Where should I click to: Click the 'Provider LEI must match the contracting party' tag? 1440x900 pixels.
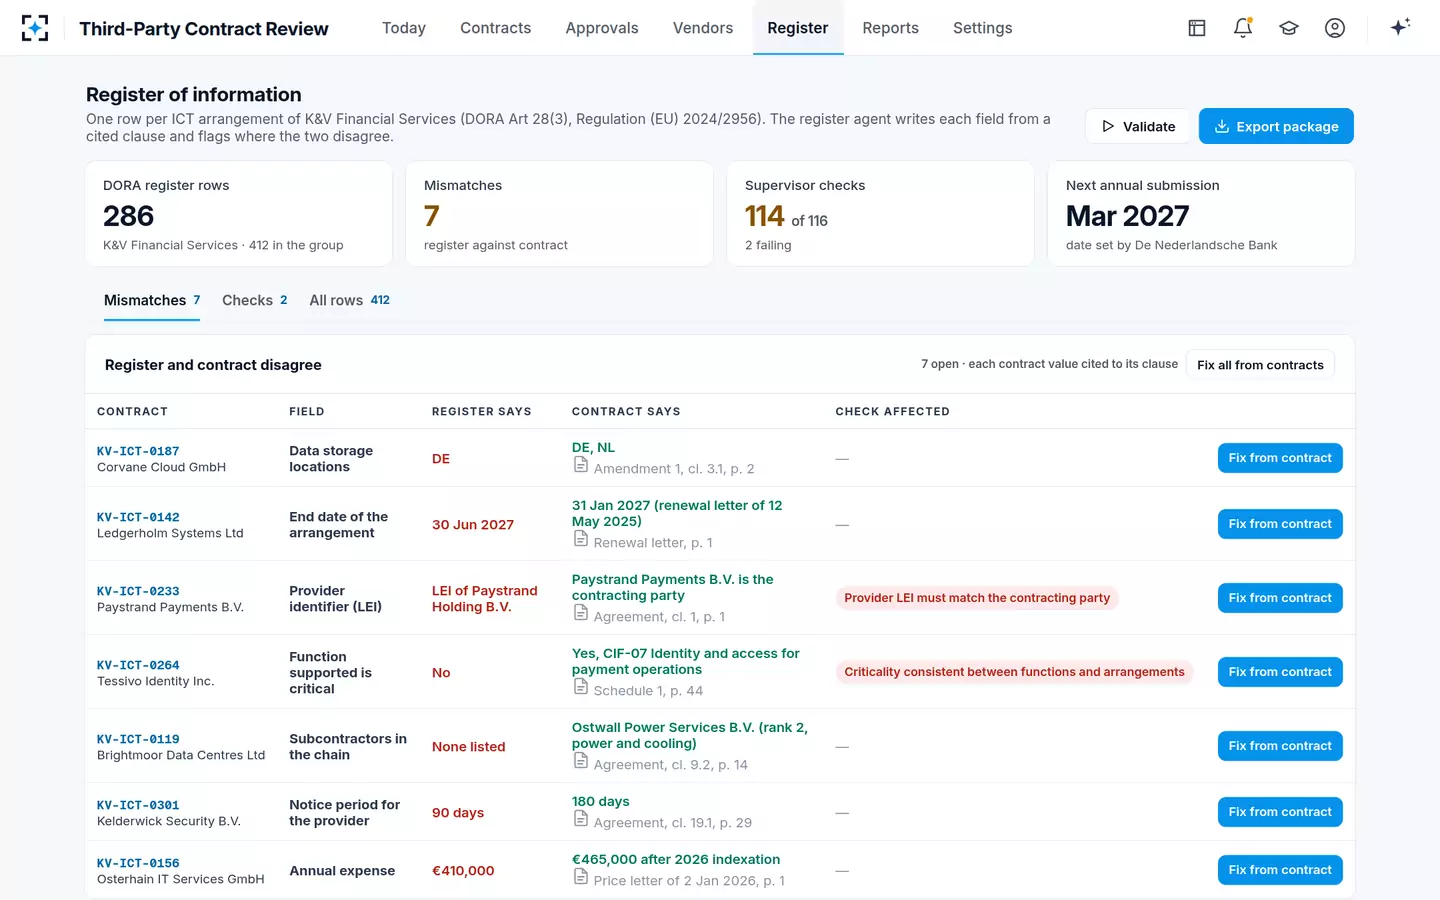pyautogui.click(x=977, y=598)
